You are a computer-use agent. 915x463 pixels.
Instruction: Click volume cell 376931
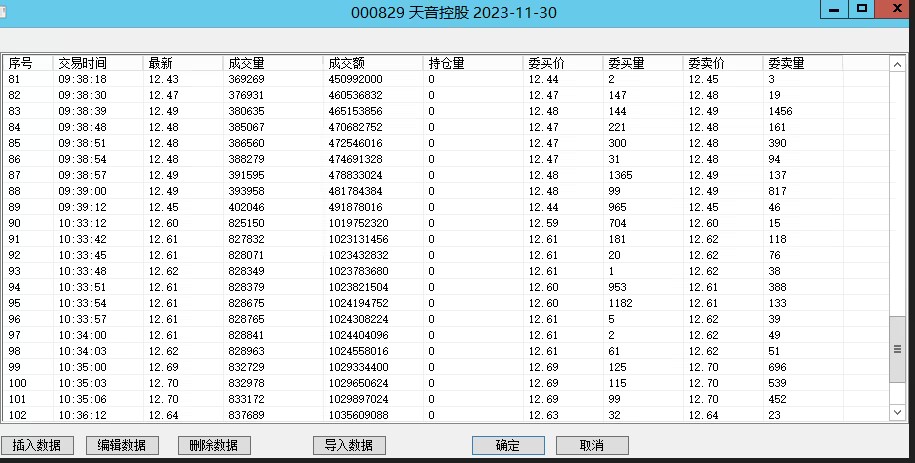(246, 95)
